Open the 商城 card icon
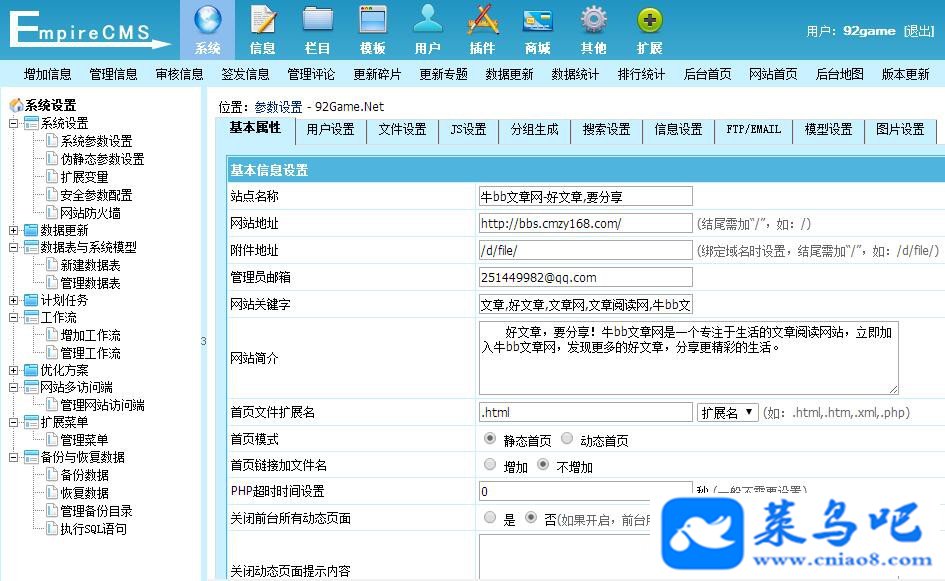945x581 pixels. tap(538, 21)
